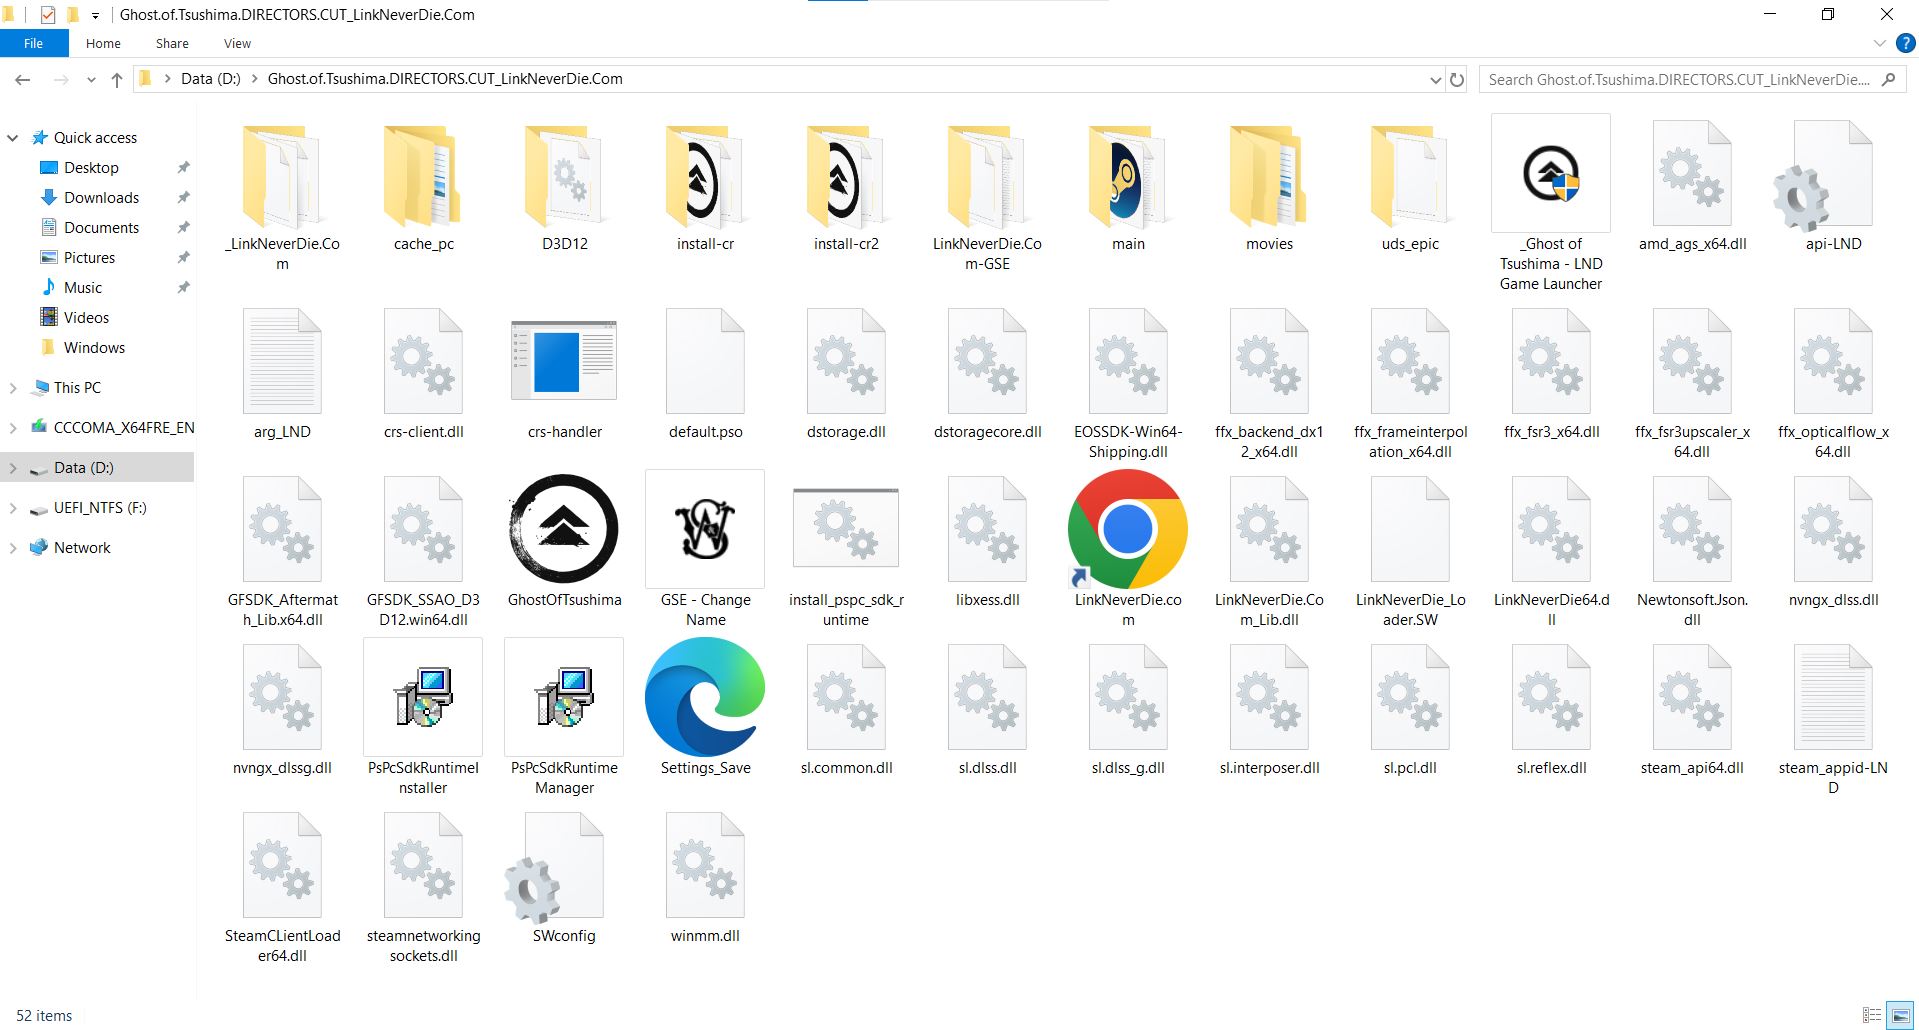Open the View ribbon tab
This screenshot has width=1919, height=1030.
[x=237, y=43]
